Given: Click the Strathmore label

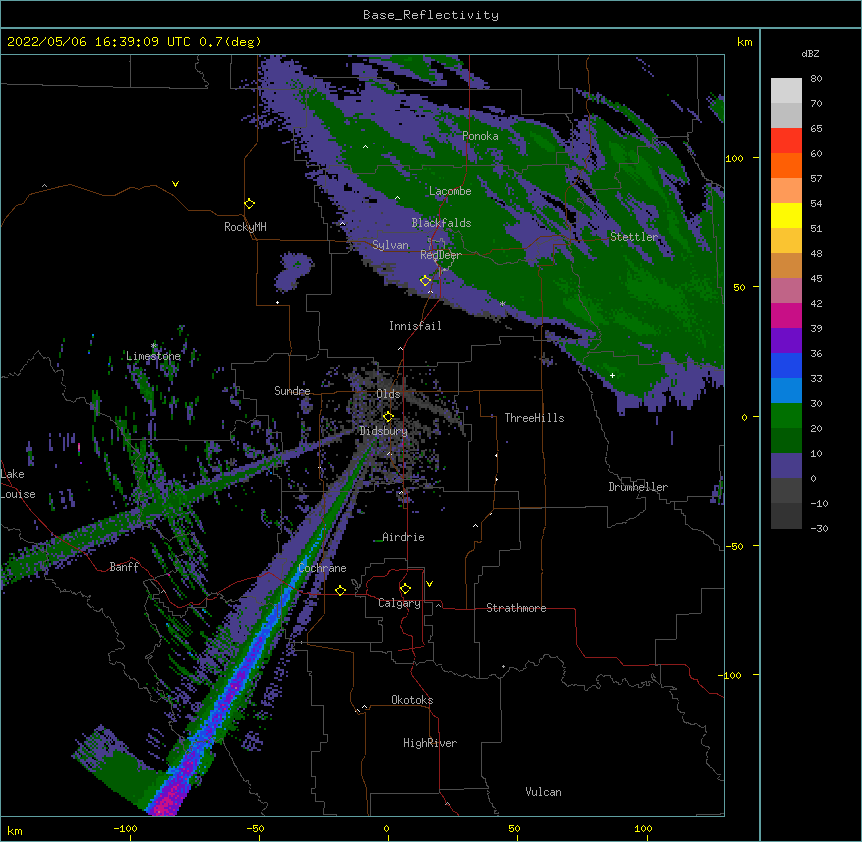Looking at the screenshot, I should 516,608.
